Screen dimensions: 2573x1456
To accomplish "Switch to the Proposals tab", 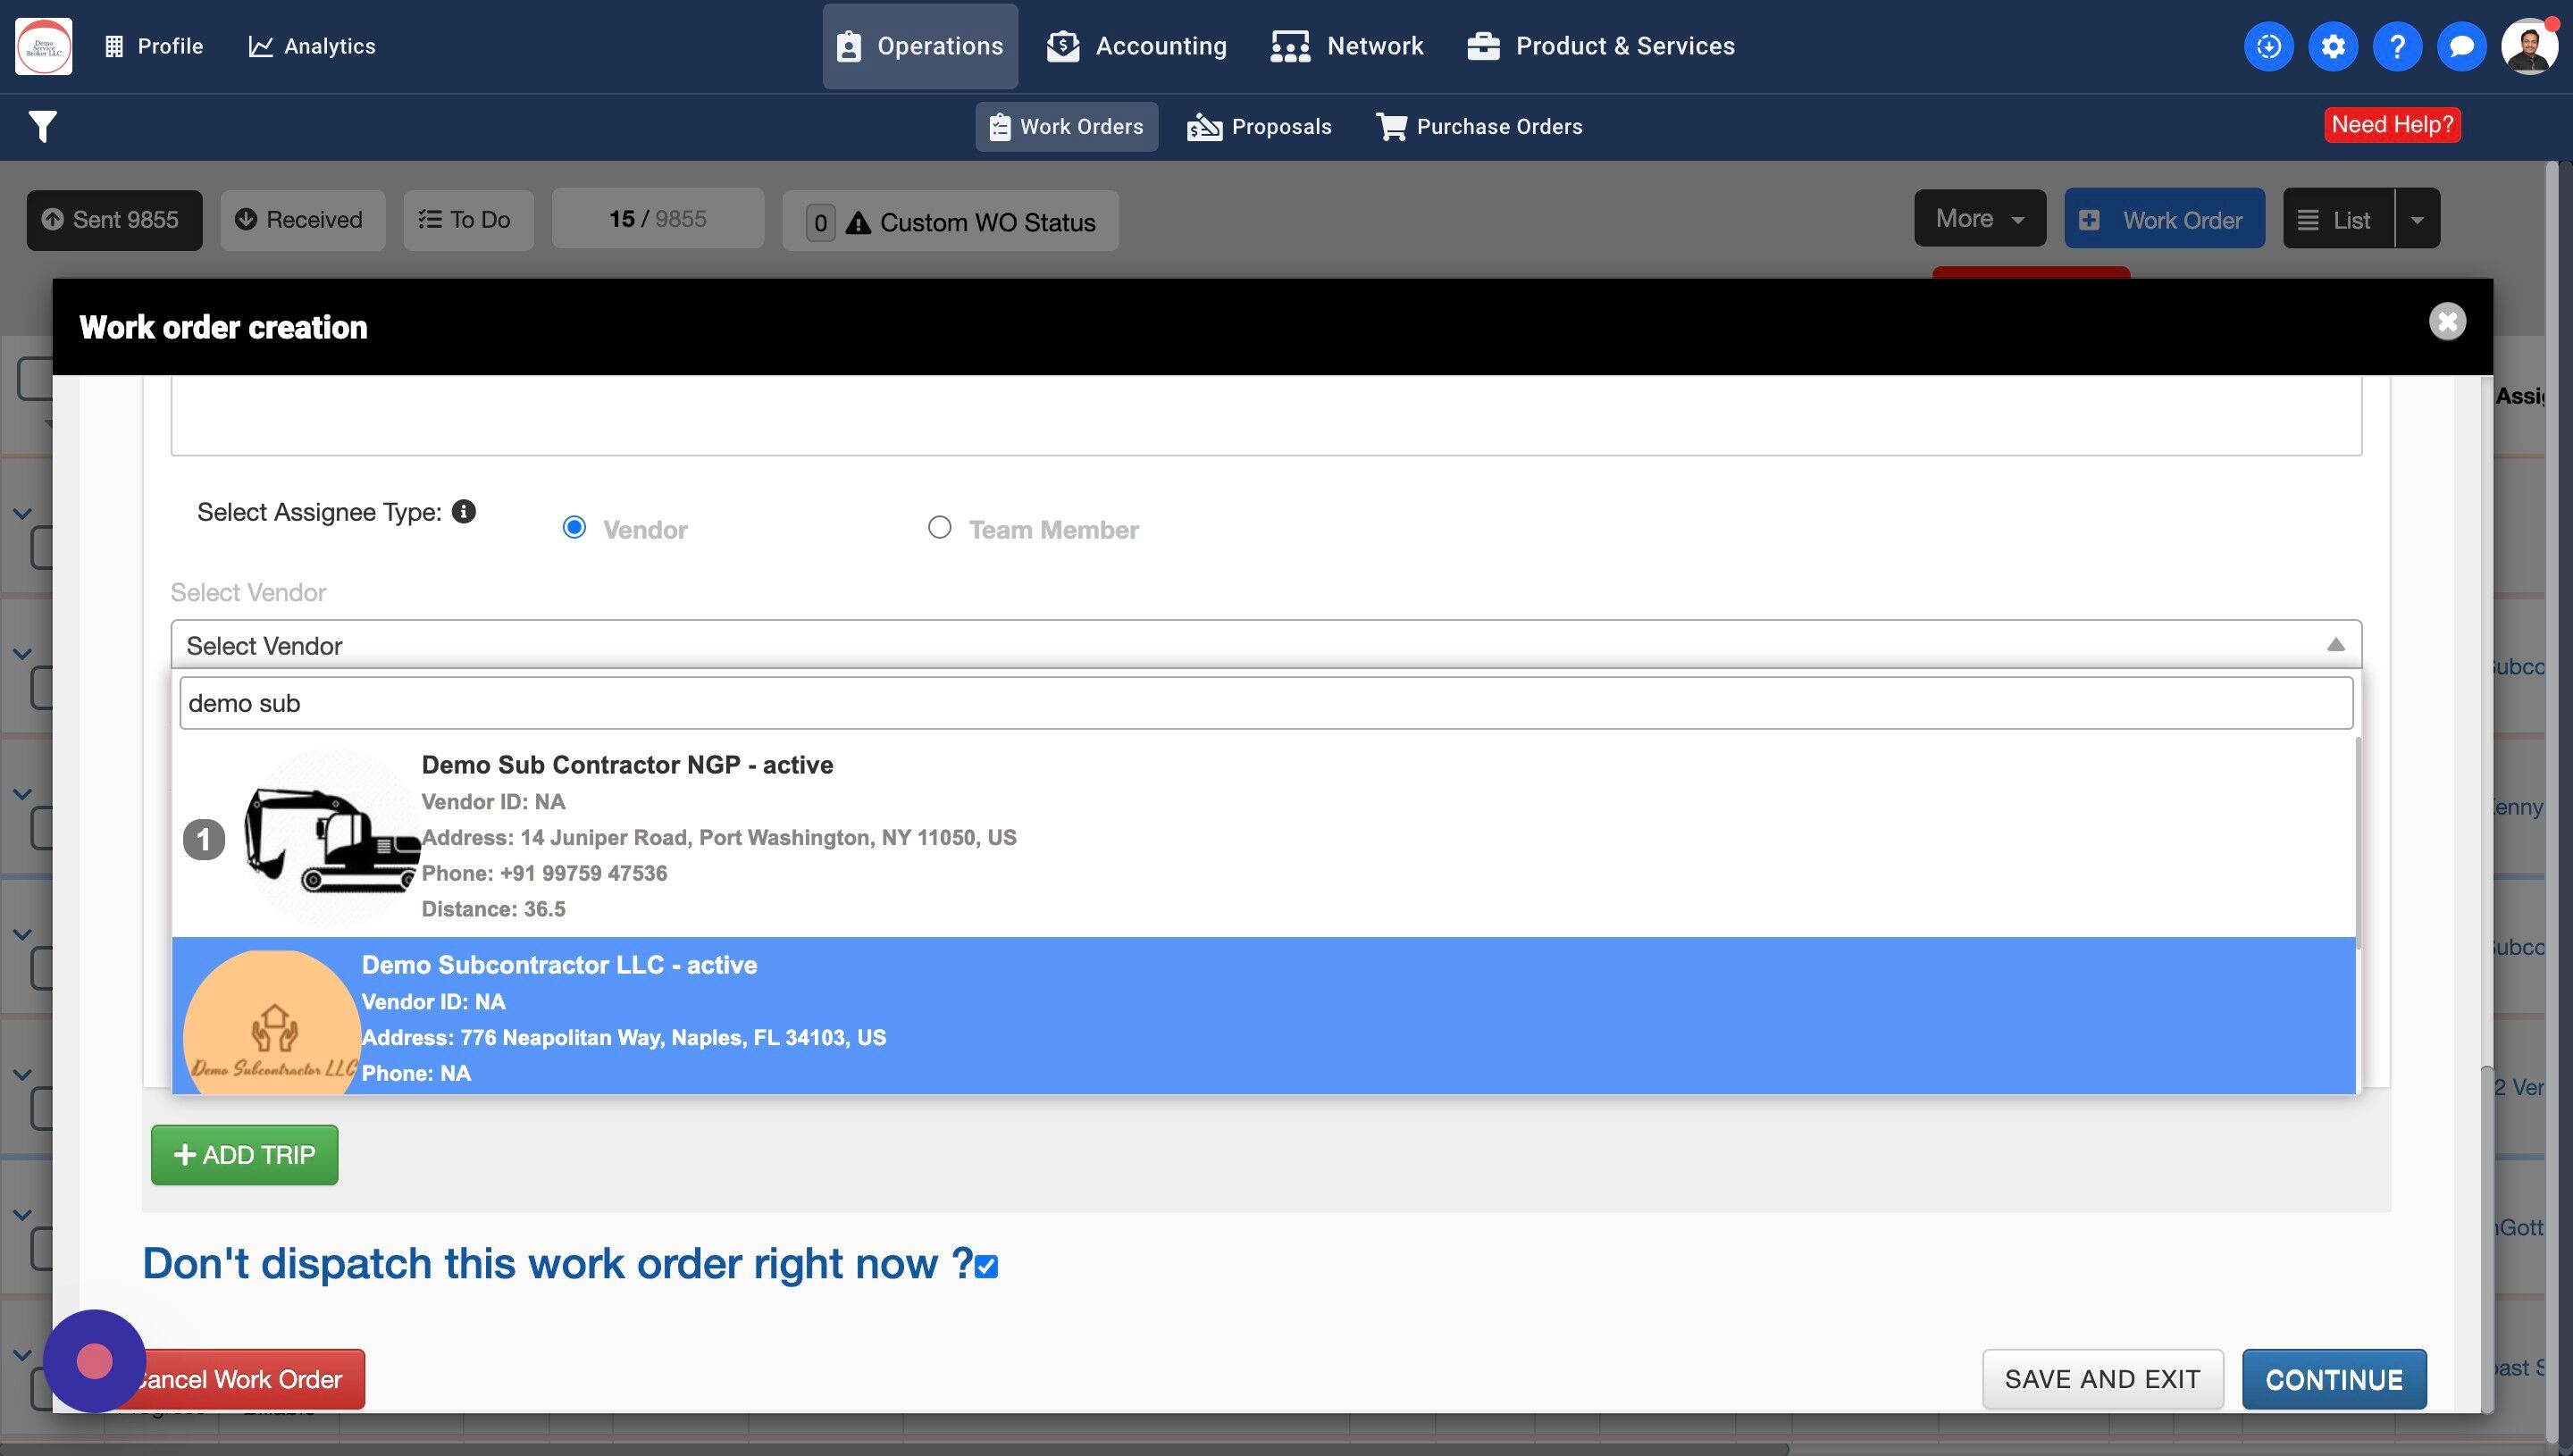I will tap(1259, 126).
